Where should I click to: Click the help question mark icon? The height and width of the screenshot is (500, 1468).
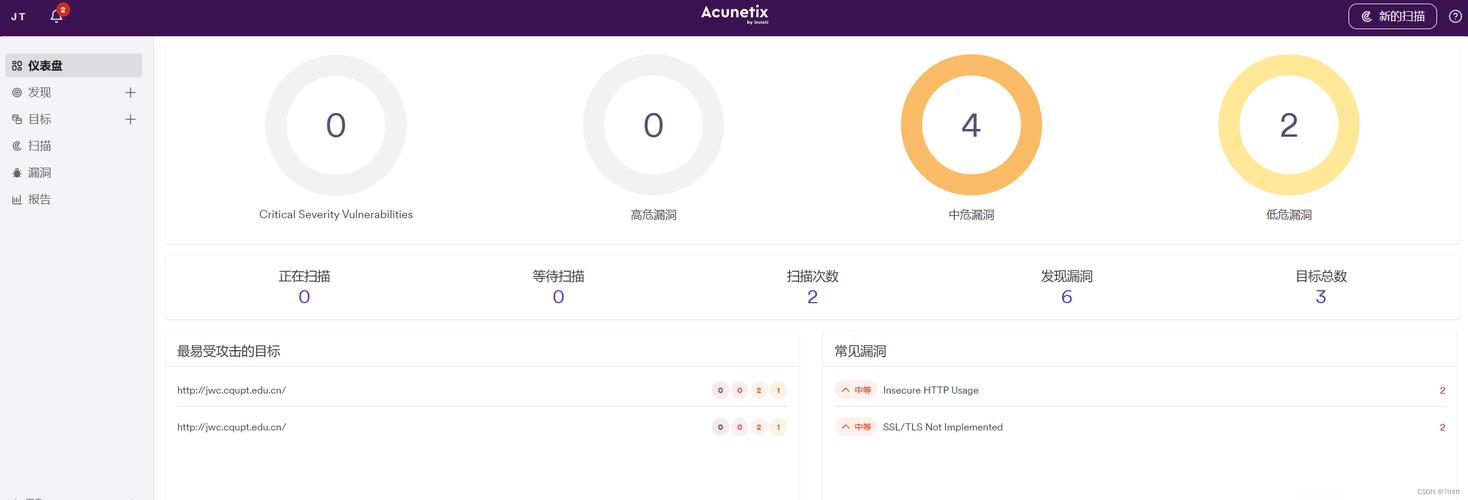1455,16
